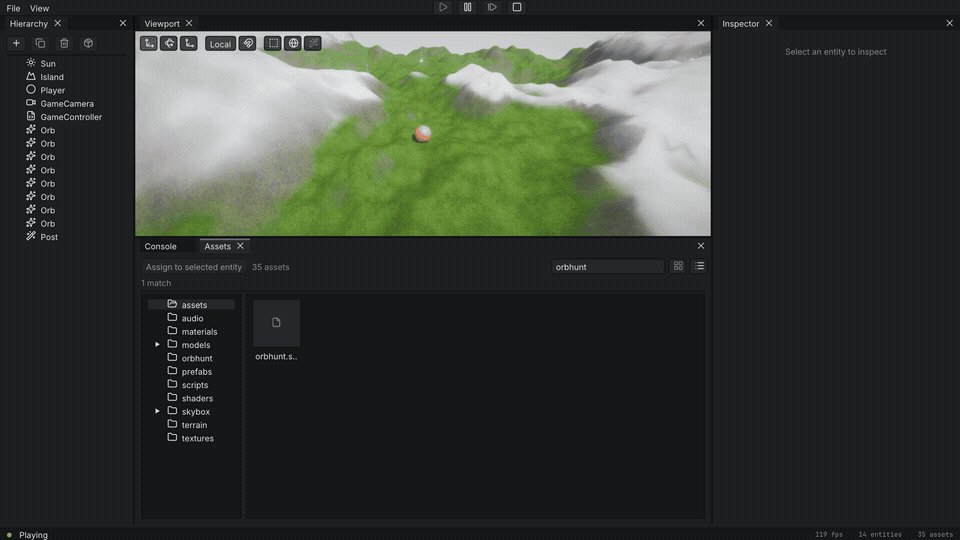Switch assets to list view
Screen dimensions: 960x540
[699, 266]
